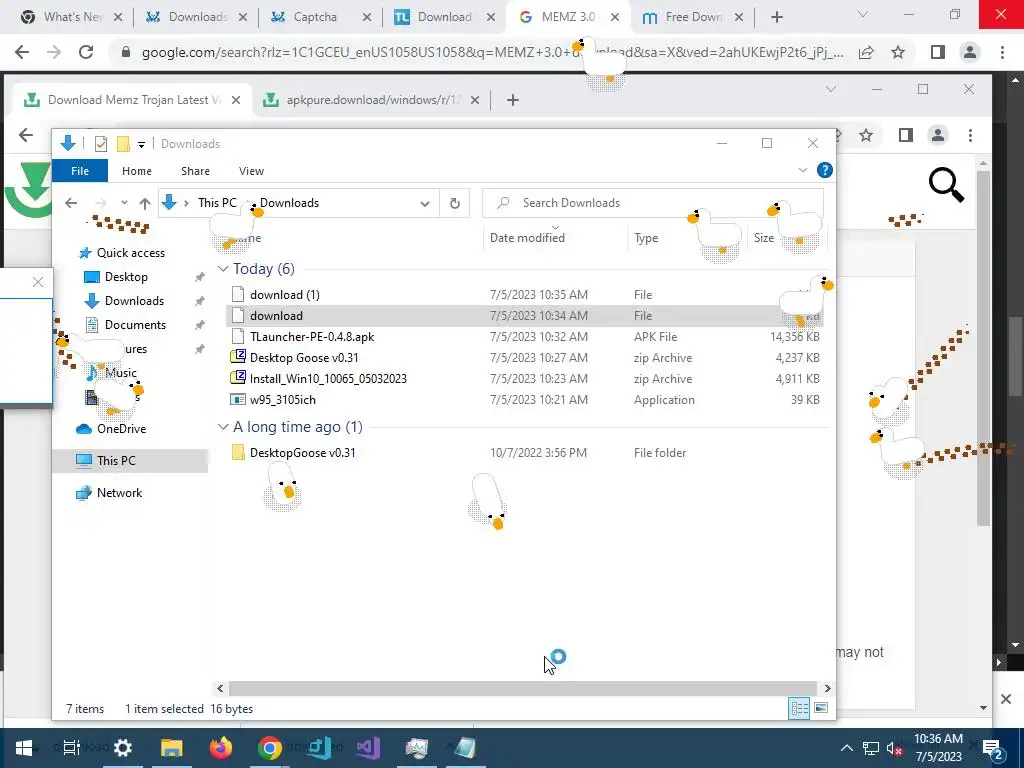1024x768 pixels.
Task: Select the TLauncher-PE-0.4.8.apk file
Action: [312, 337]
